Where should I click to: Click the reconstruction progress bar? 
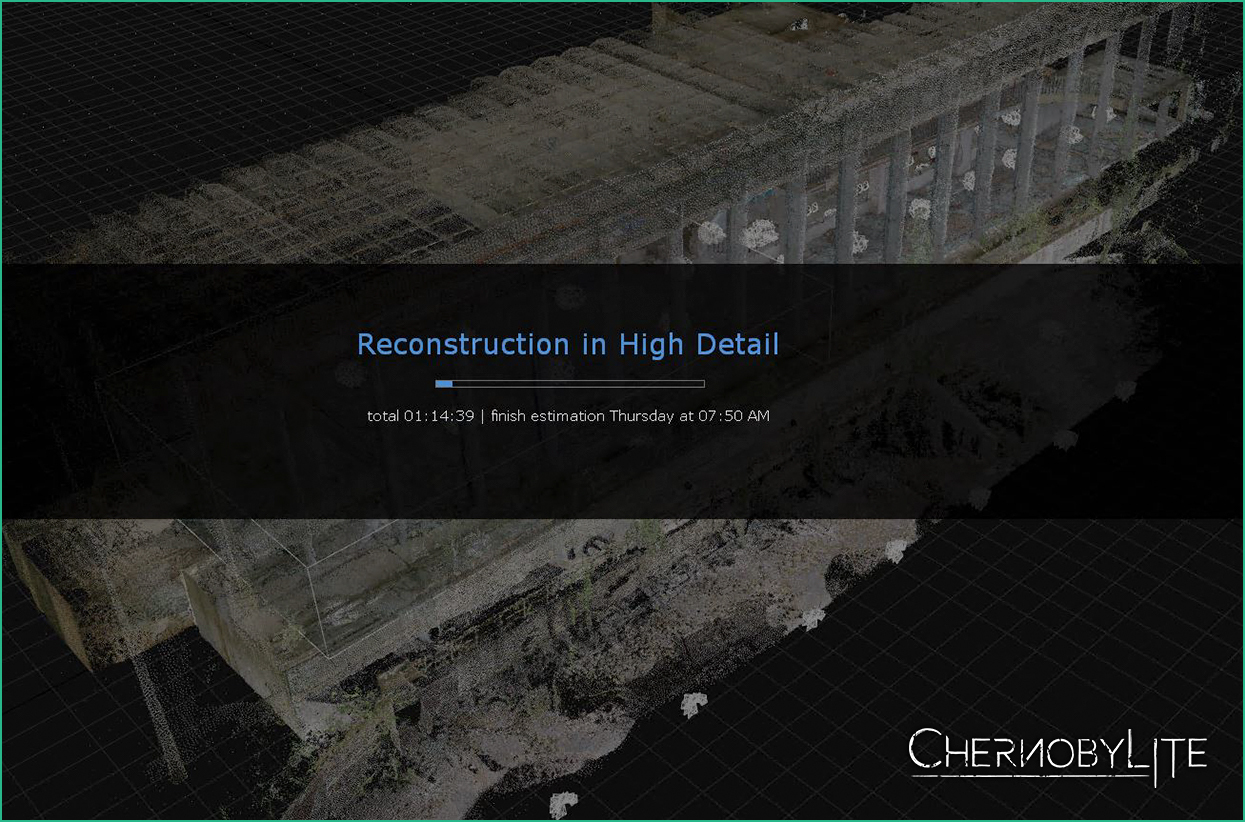tap(570, 383)
